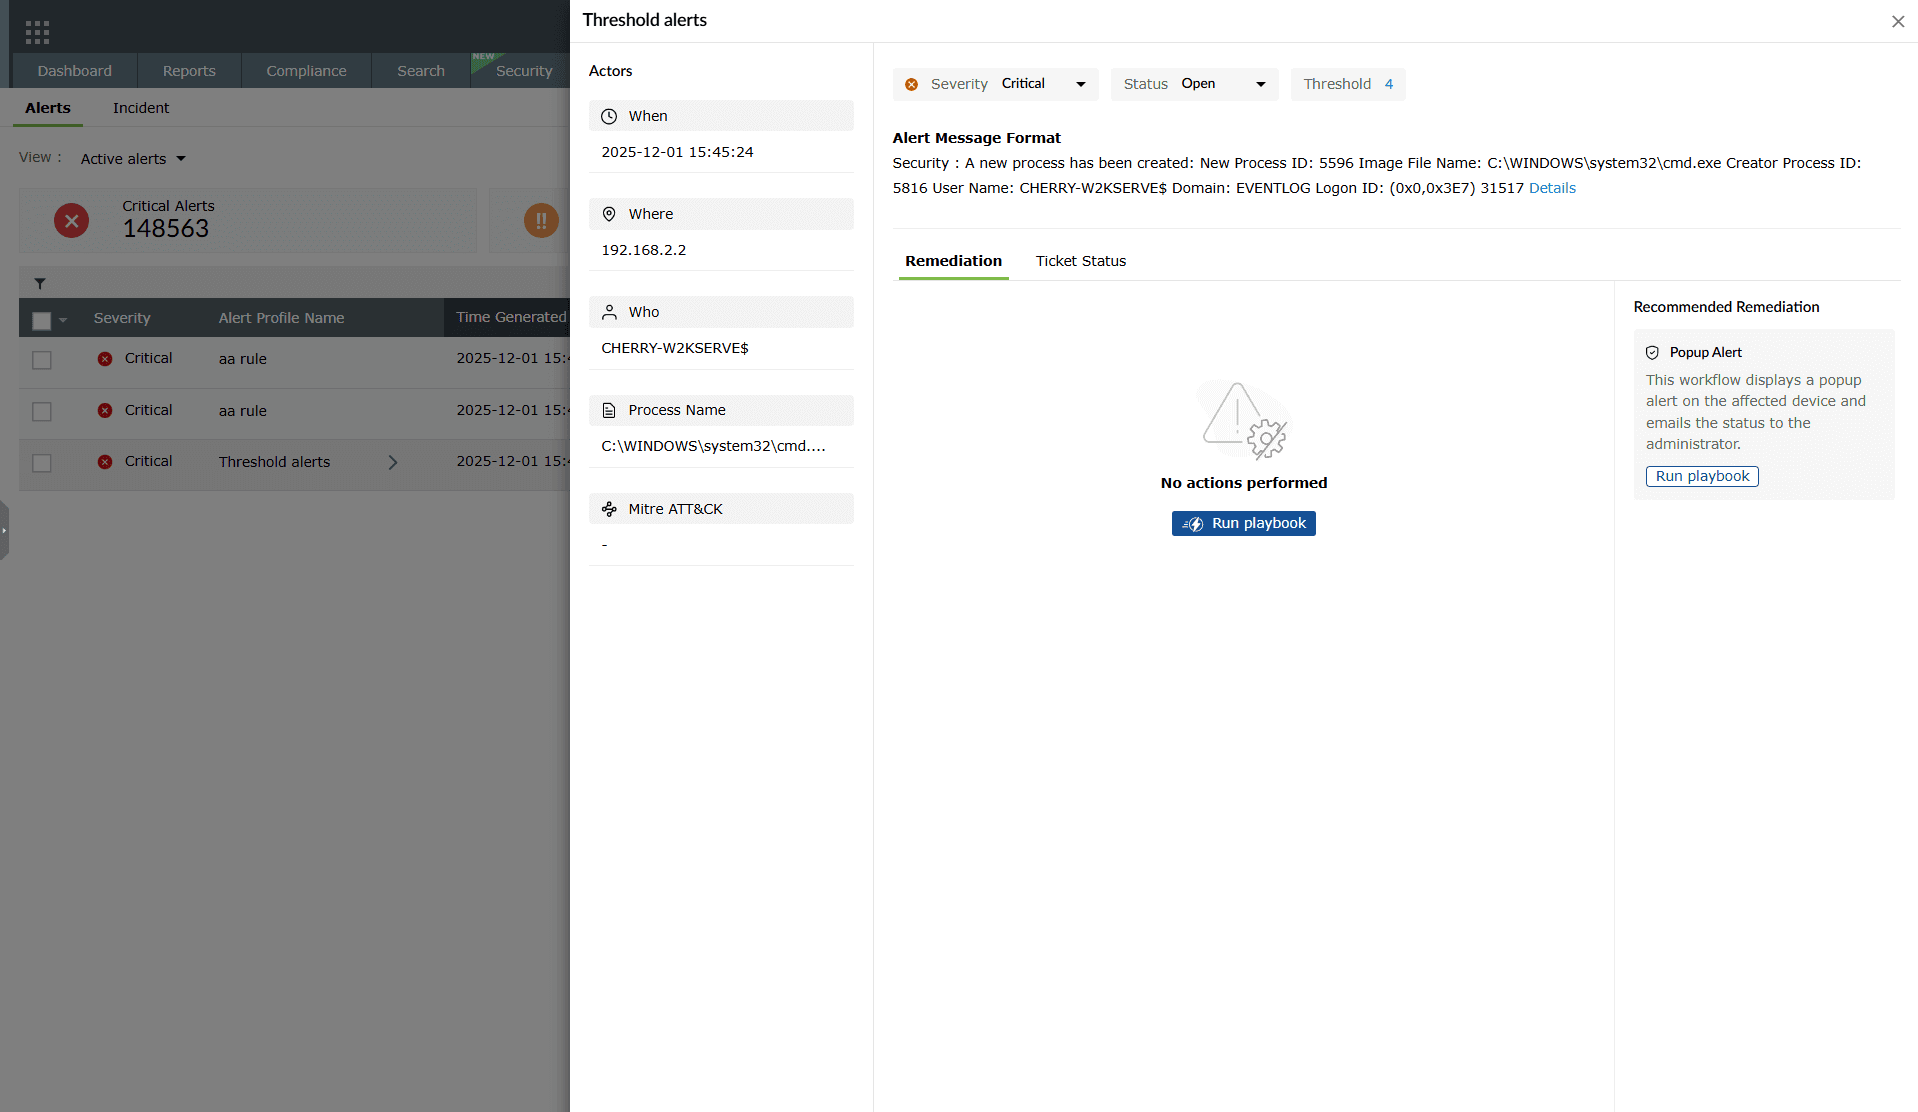The width and height of the screenshot is (1918, 1112).
Task: Select the Remediation tab
Action: pyautogui.click(x=953, y=261)
